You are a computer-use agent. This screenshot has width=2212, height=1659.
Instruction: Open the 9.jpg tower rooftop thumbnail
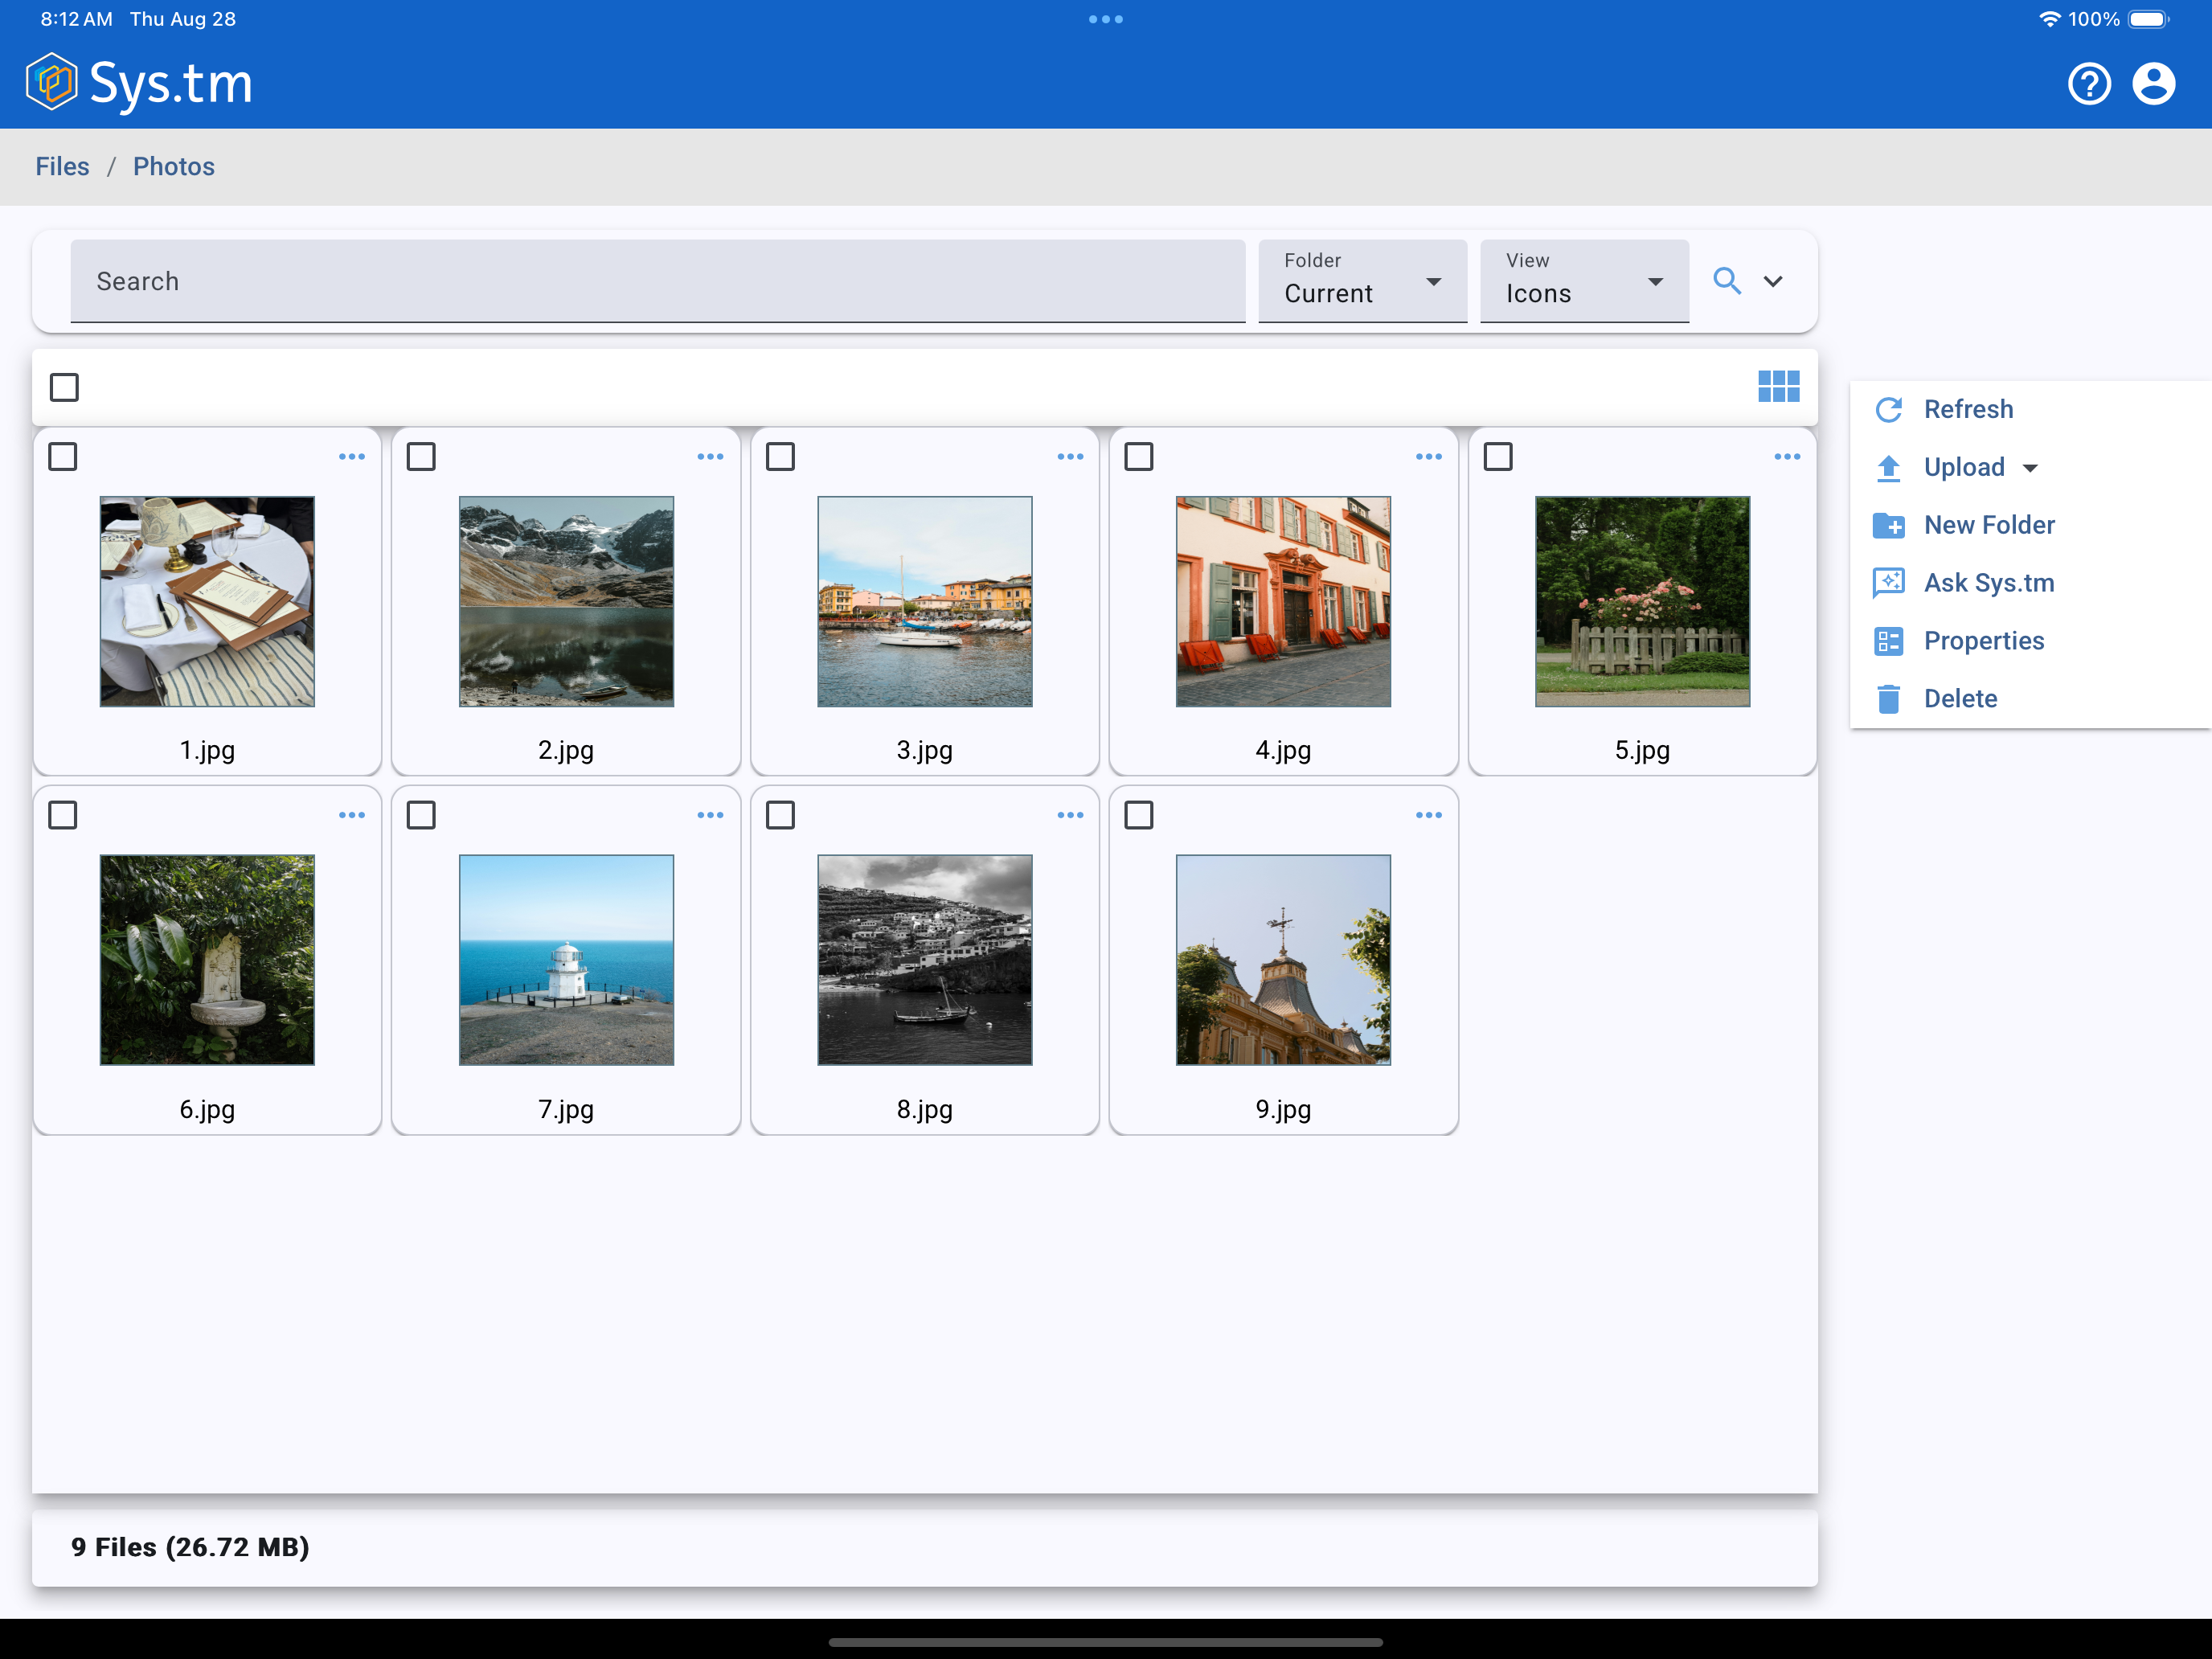(x=1283, y=959)
